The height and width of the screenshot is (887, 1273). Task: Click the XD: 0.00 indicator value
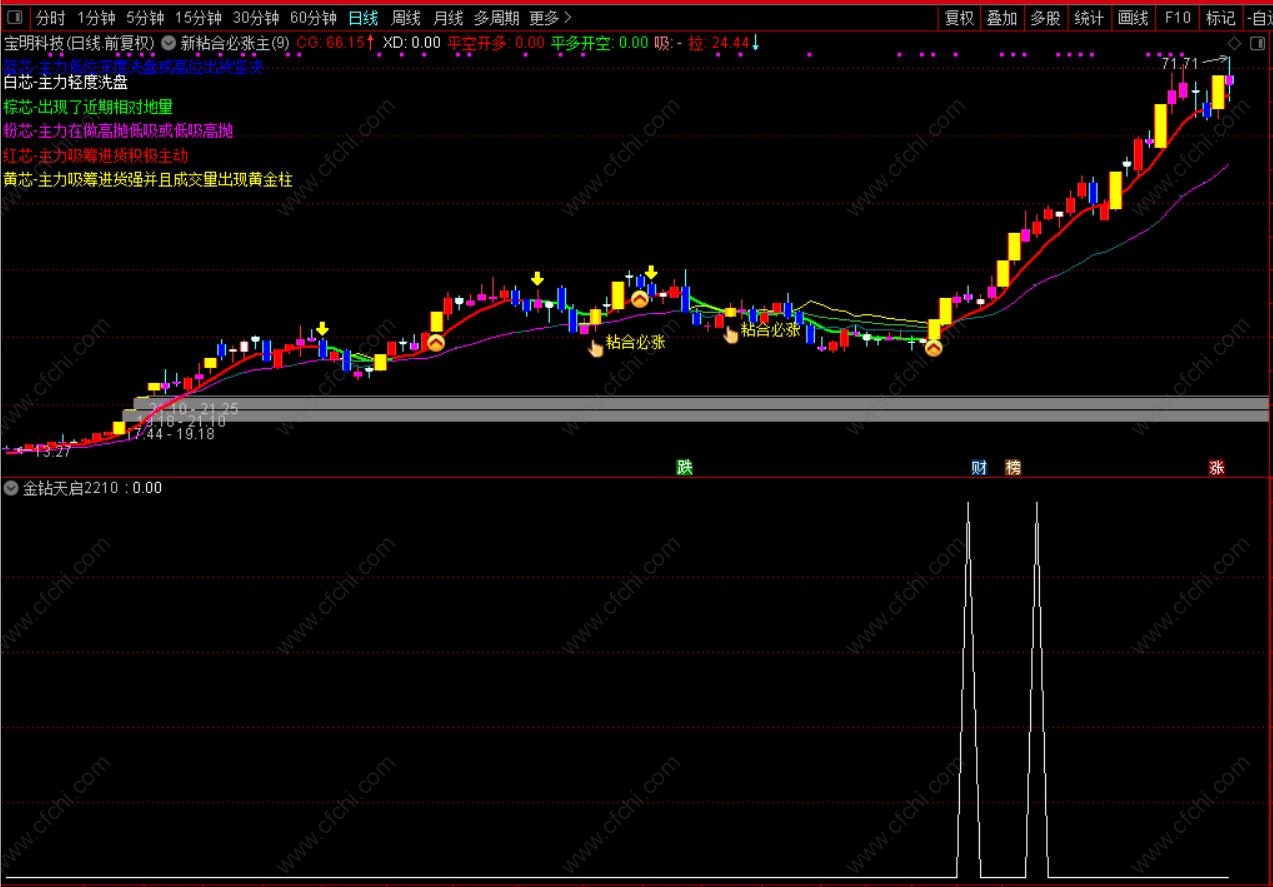pyautogui.click(x=412, y=43)
